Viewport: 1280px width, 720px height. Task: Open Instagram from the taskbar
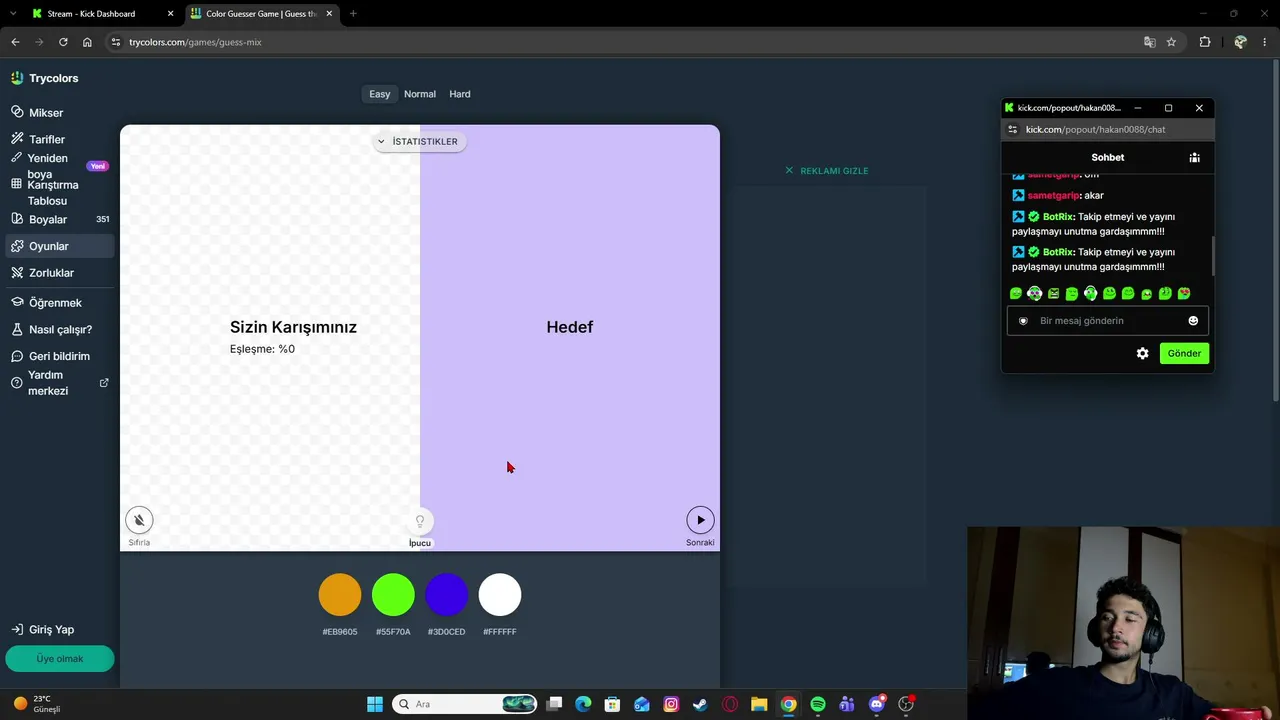point(671,704)
